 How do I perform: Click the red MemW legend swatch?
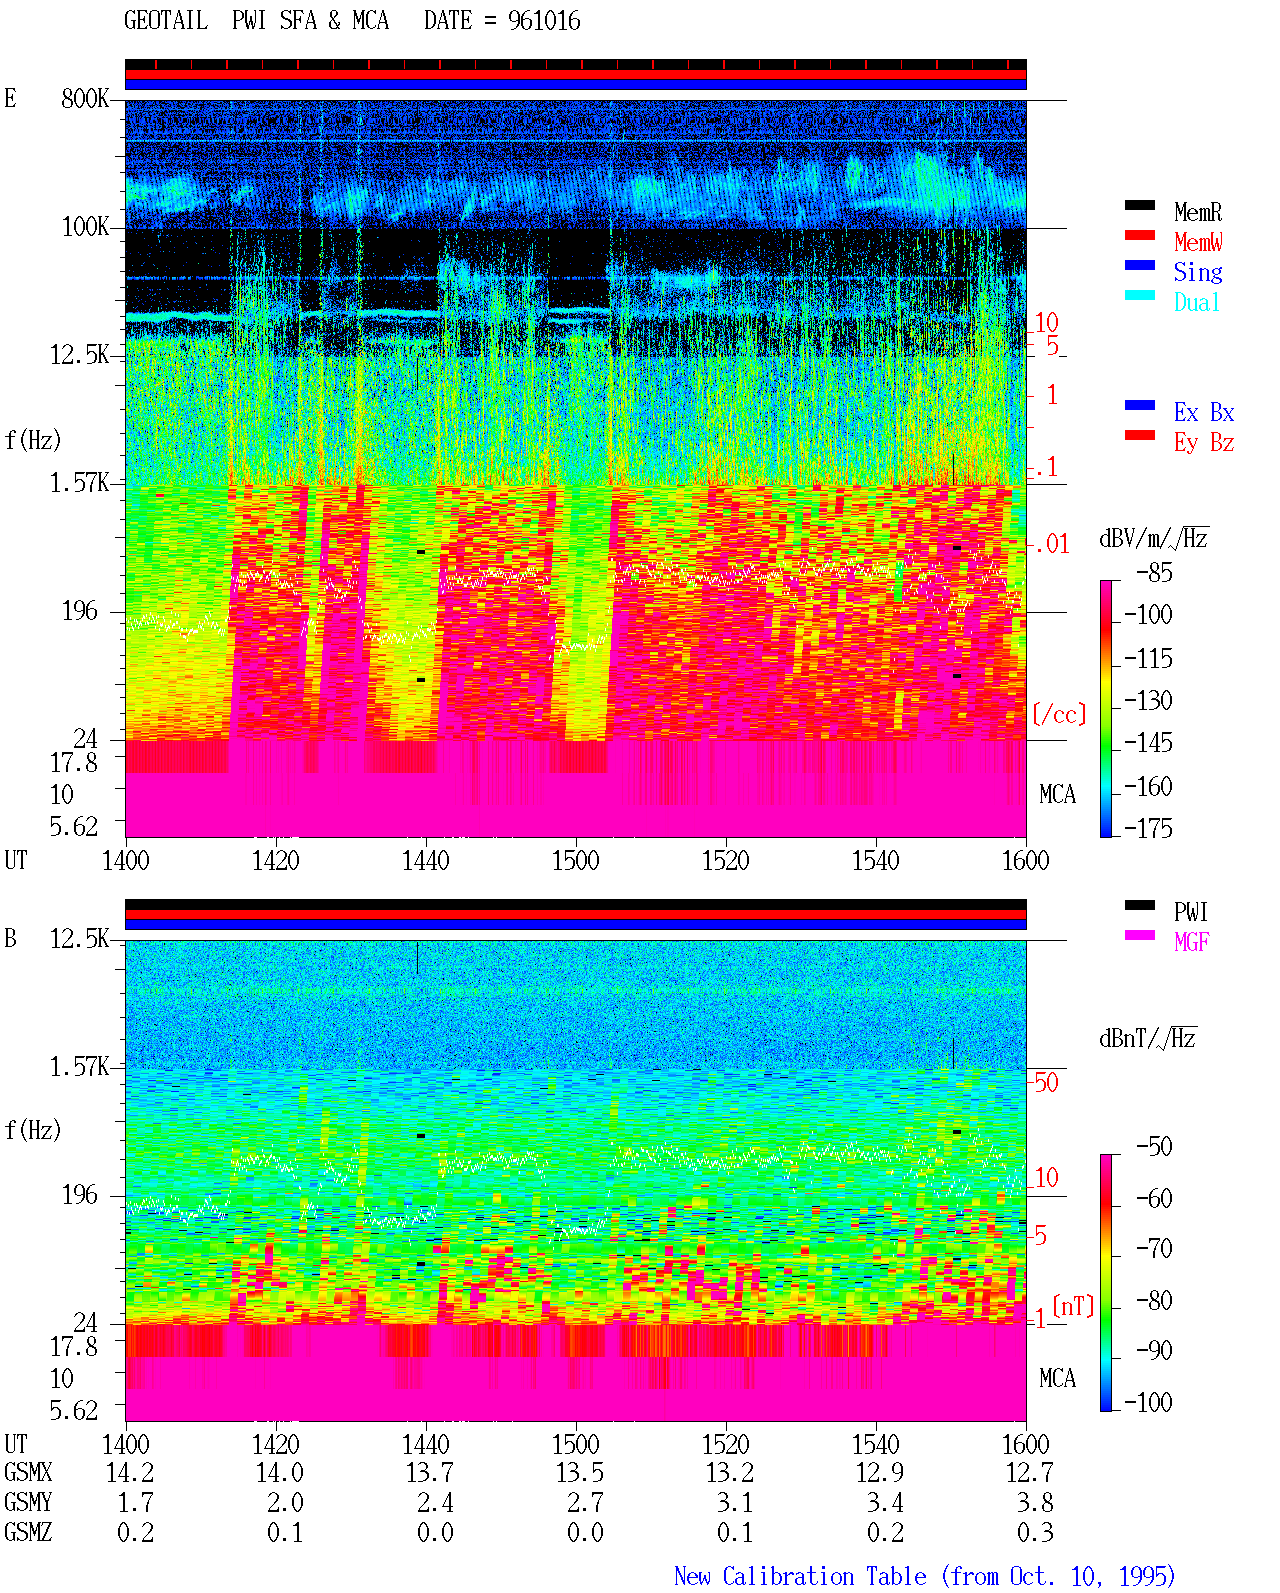tap(1140, 235)
